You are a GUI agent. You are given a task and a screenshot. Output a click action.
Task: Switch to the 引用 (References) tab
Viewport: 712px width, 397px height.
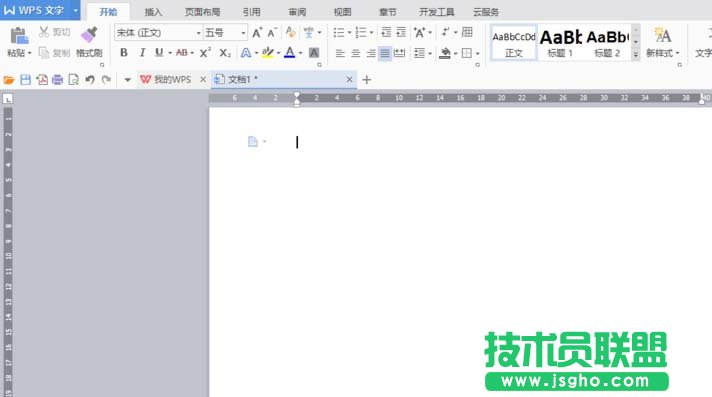click(x=252, y=12)
